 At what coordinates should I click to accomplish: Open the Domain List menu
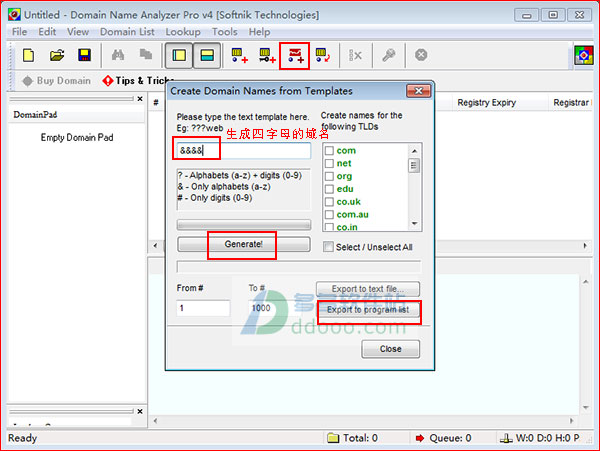pyautogui.click(x=127, y=32)
